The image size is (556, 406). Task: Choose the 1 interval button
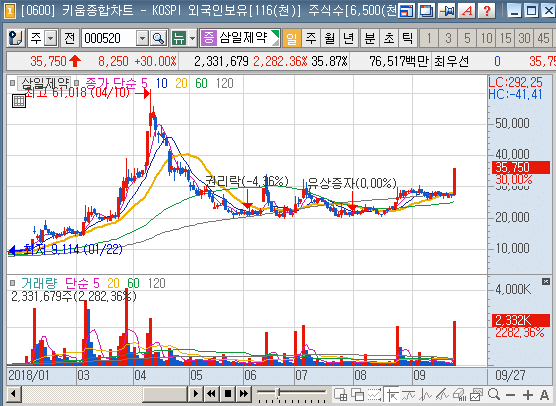(429, 38)
